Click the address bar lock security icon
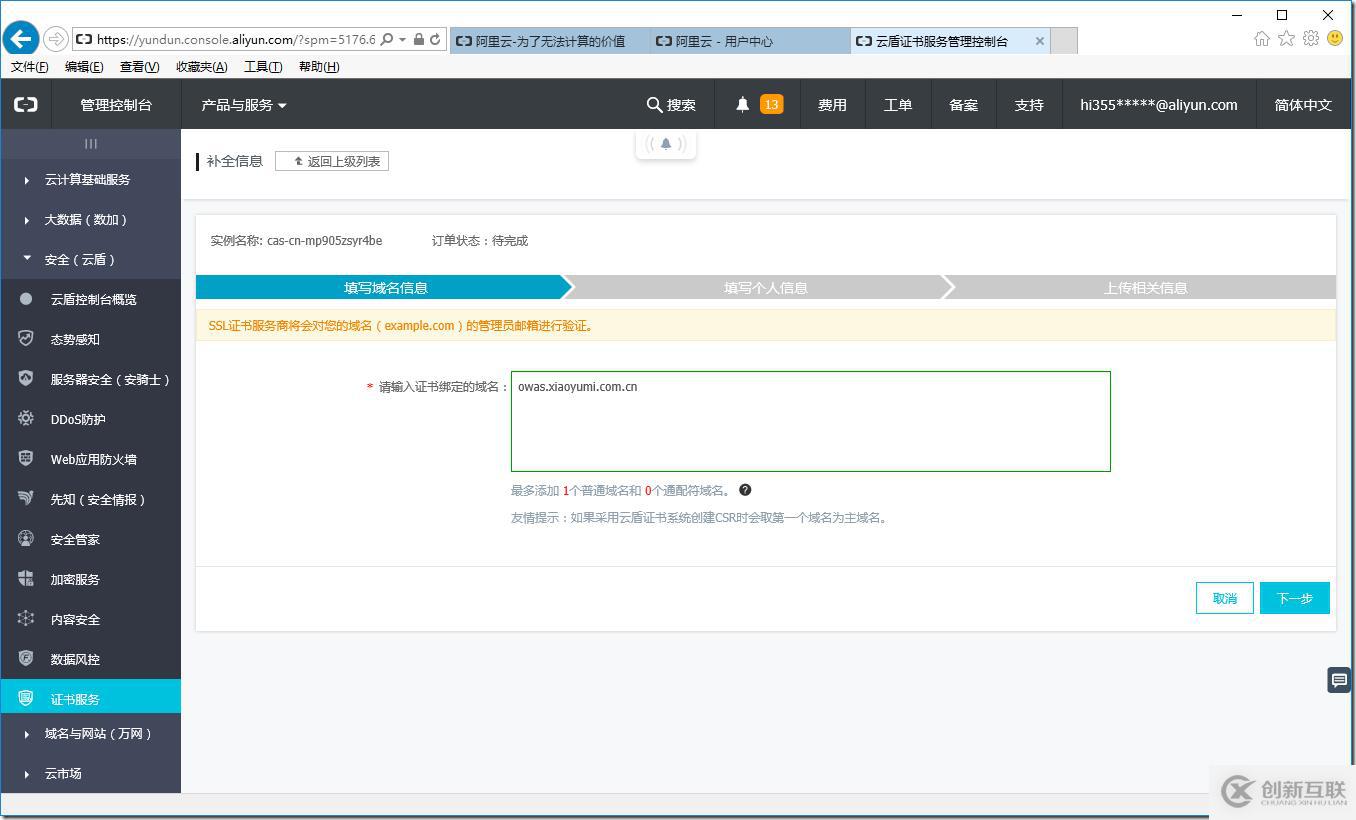Viewport: 1356px width, 820px height. tap(419, 40)
